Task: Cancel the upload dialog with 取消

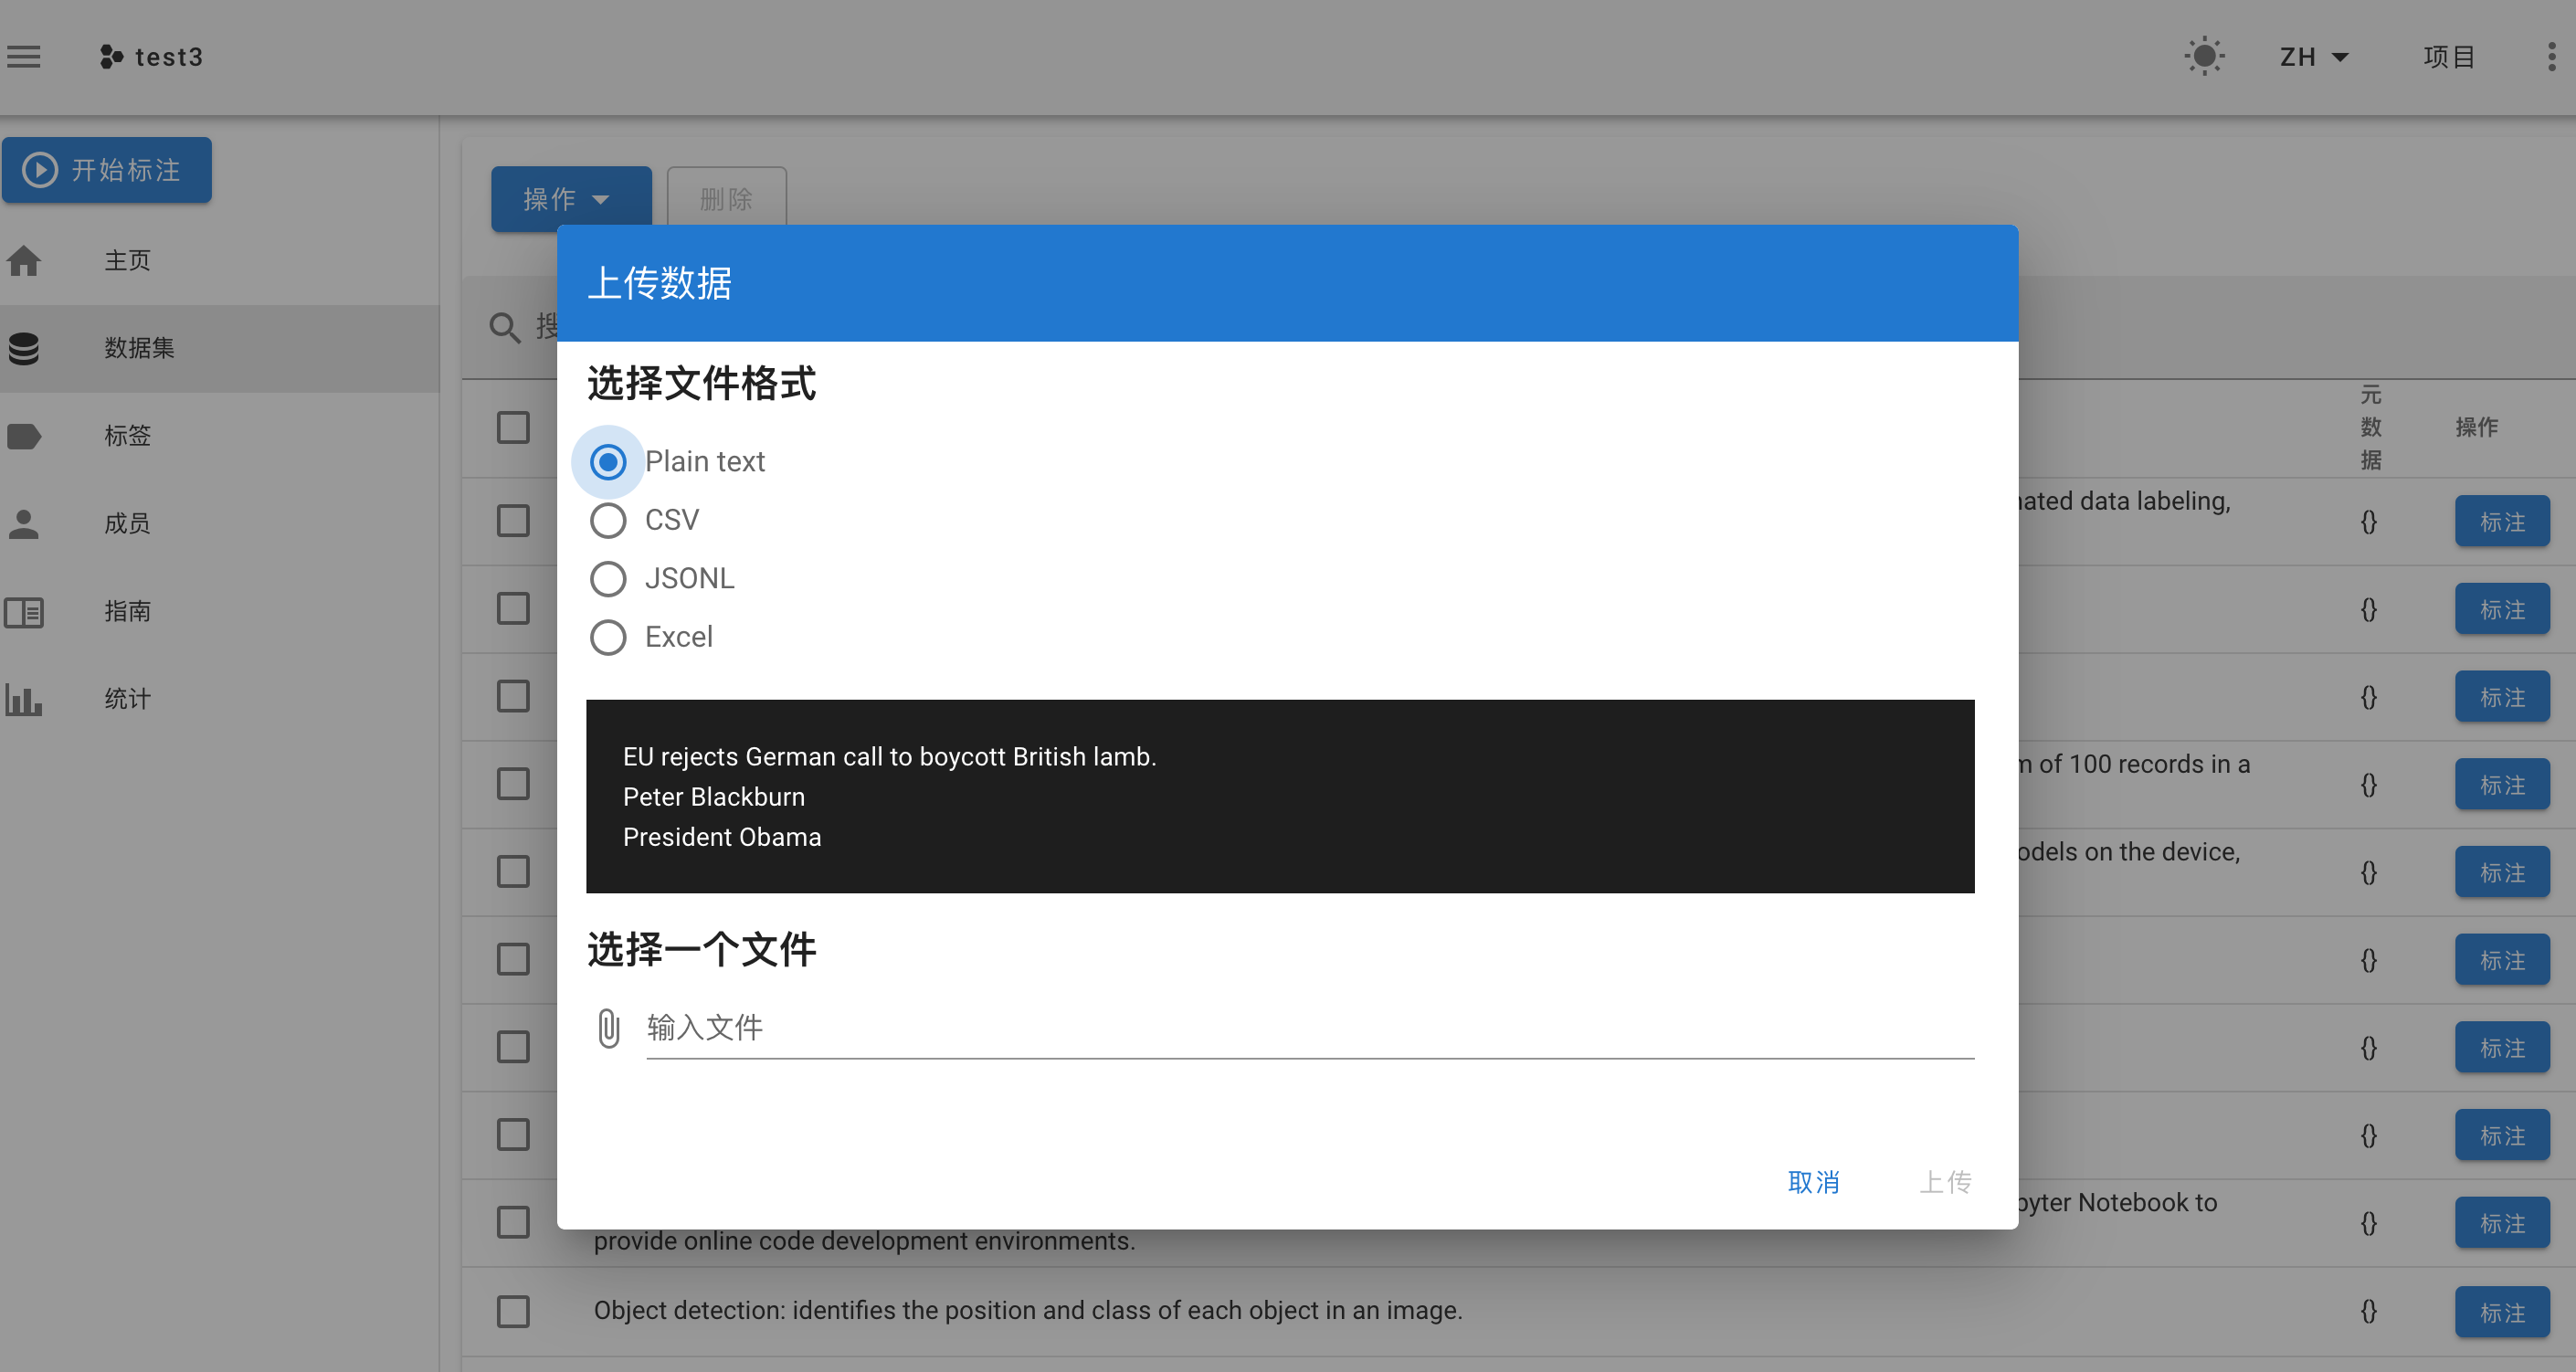Action: tap(1813, 1182)
